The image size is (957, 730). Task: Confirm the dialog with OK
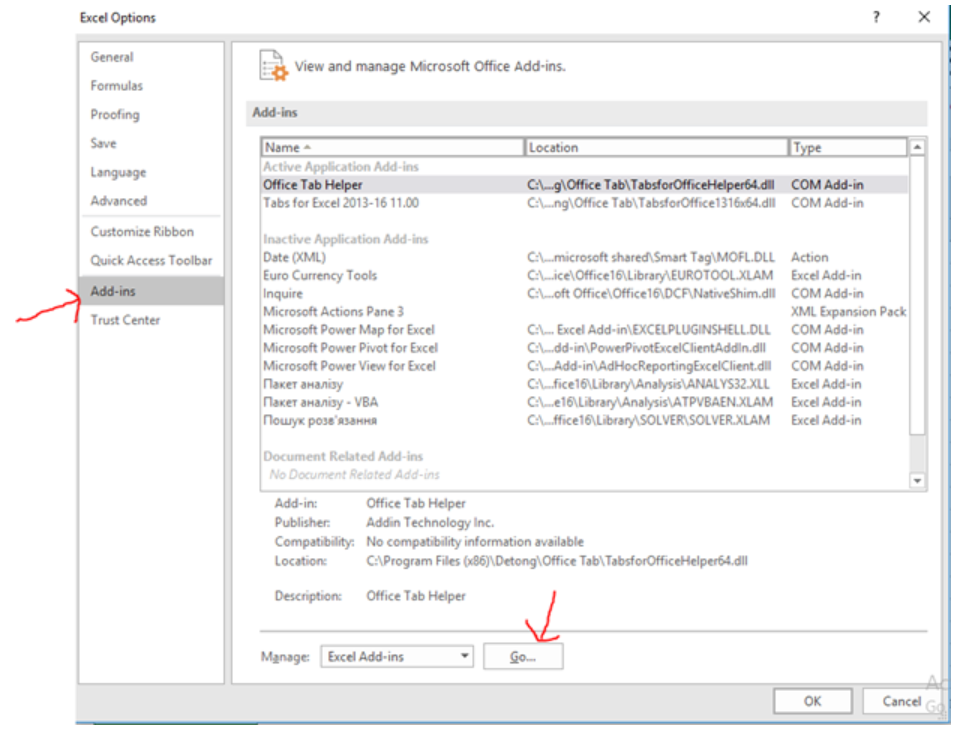tap(812, 701)
